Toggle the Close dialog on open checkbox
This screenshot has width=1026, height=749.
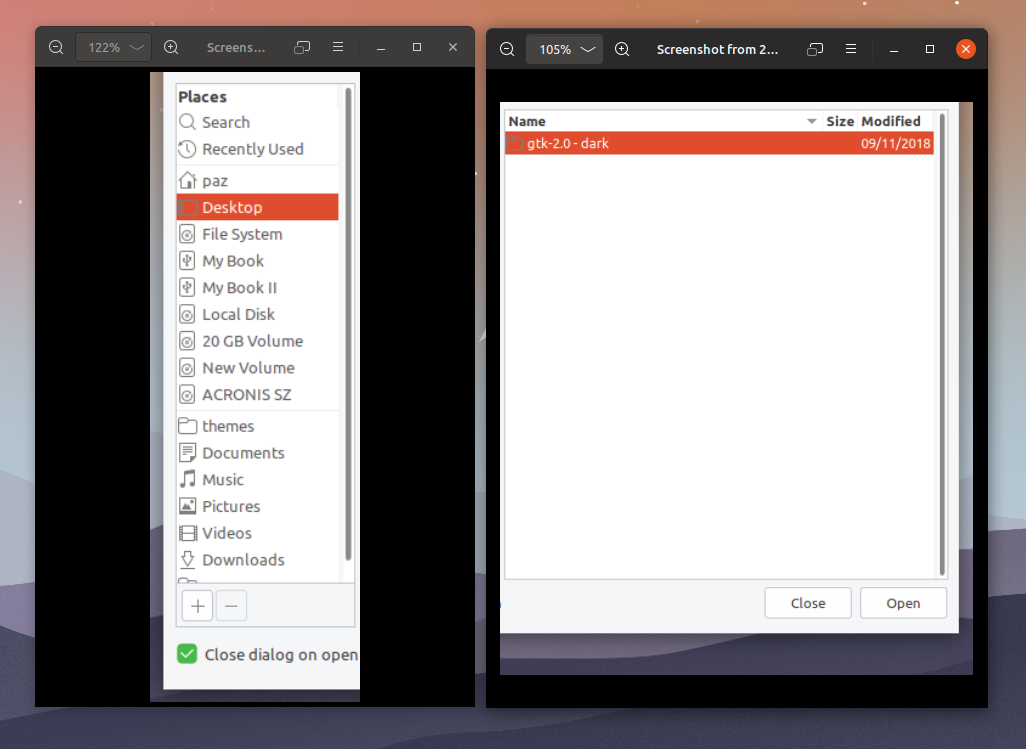(x=186, y=654)
